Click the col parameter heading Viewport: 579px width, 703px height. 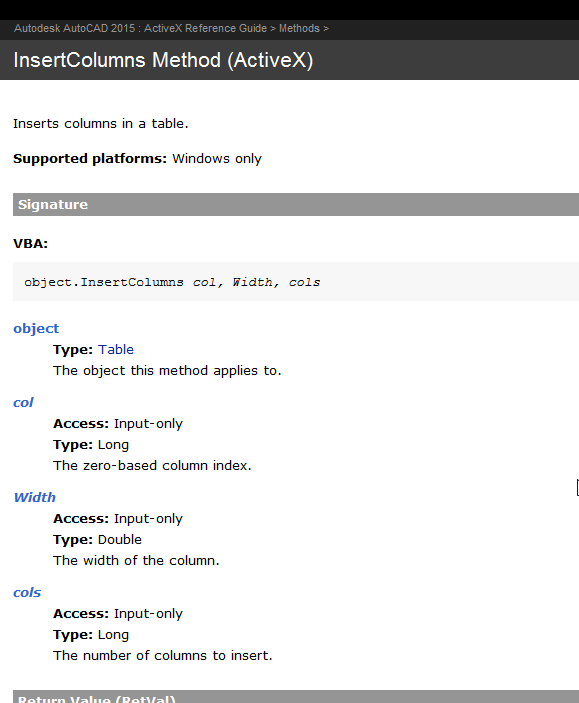pyautogui.click(x=23, y=402)
